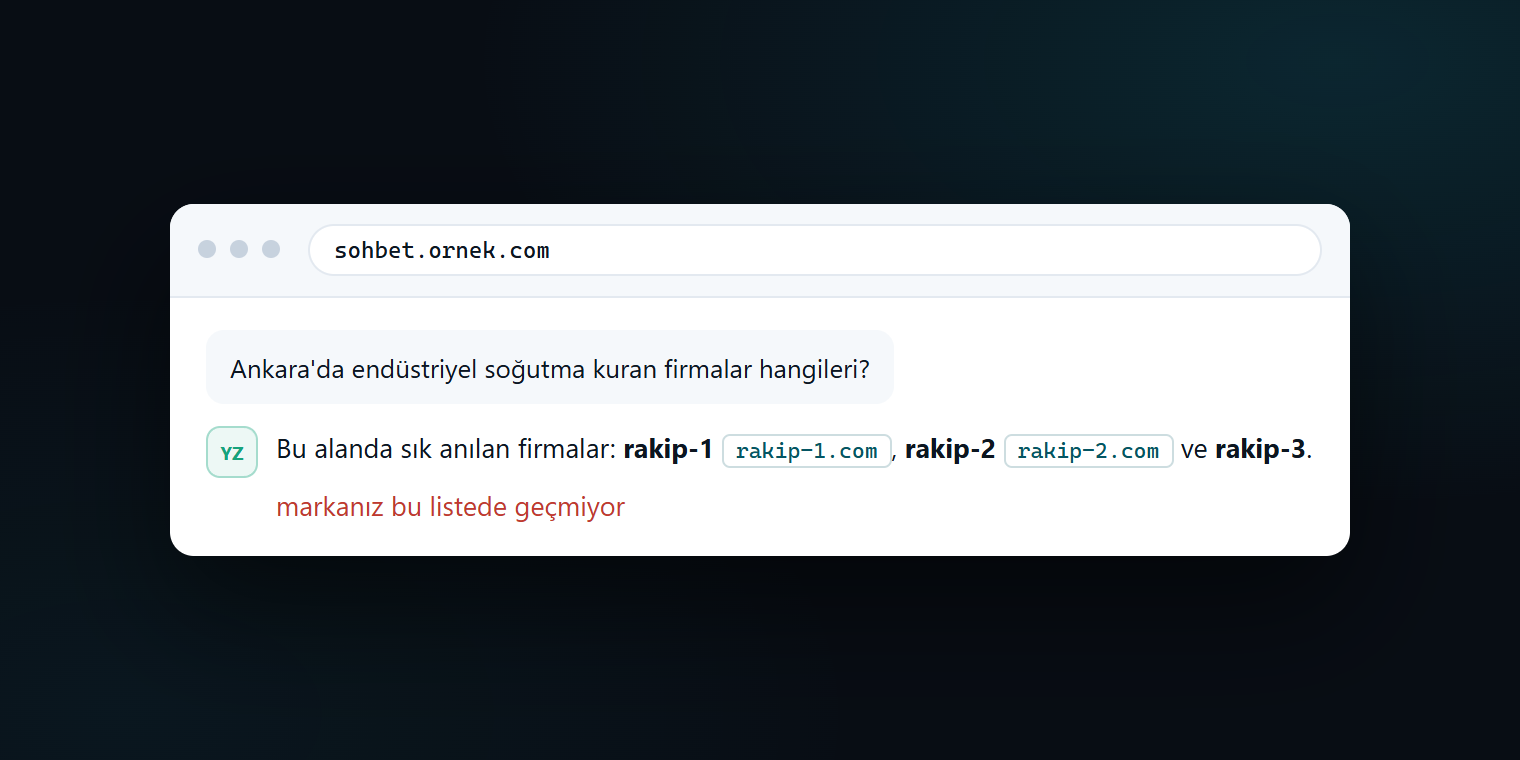Click the red "markanız bu listede geçmiyor" note
1520x760 pixels.
(x=450, y=508)
